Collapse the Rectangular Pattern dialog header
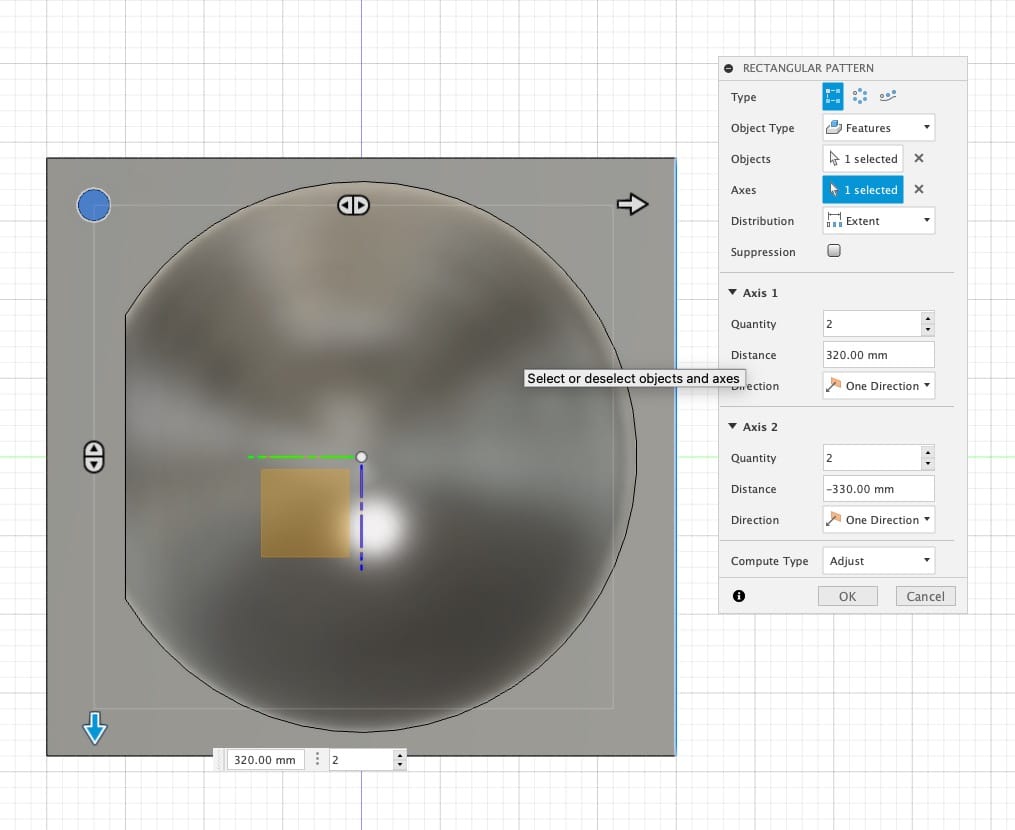The height and width of the screenshot is (830, 1015). point(729,68)
